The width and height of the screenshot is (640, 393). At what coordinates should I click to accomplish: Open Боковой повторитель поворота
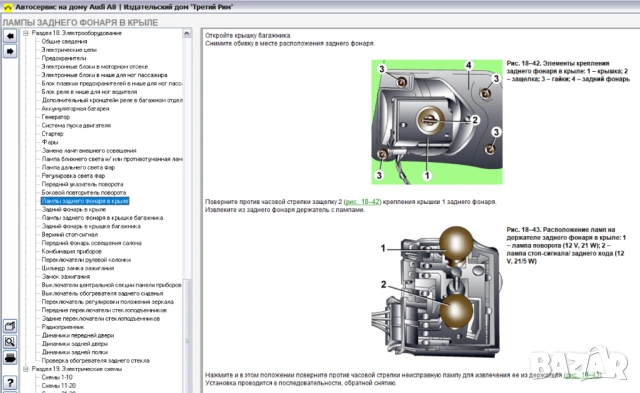click(x=84, y=193)
